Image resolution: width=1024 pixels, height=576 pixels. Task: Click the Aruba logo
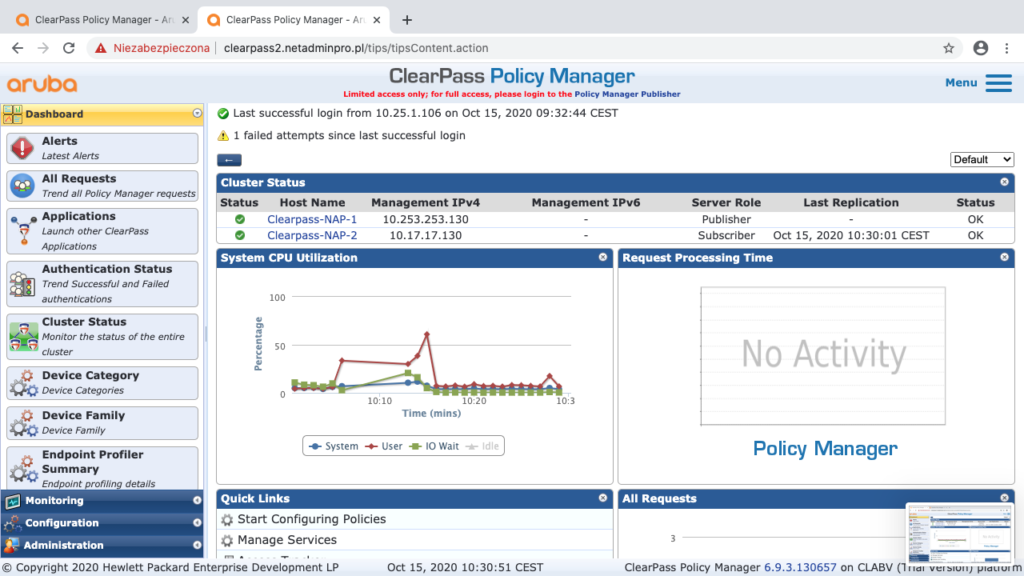point(42,84)
